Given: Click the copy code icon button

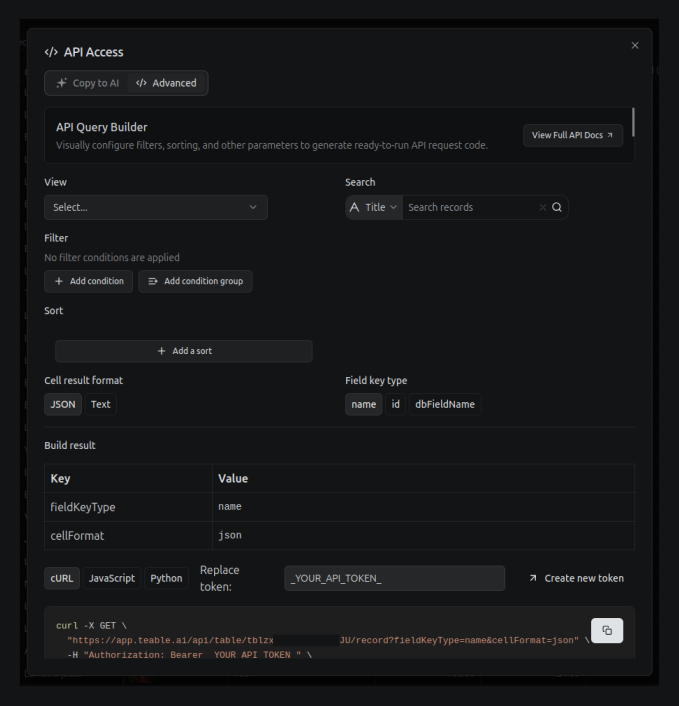Looking at the screenshot, I should pos(607,630).
